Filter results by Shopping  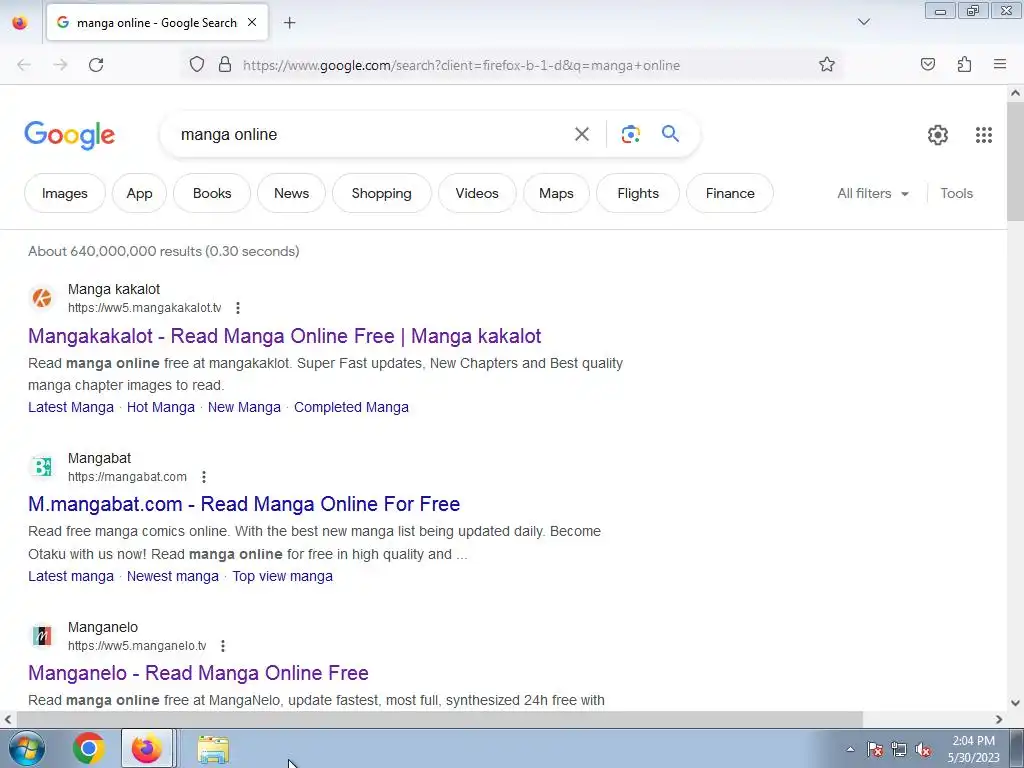tap(381, 193)
